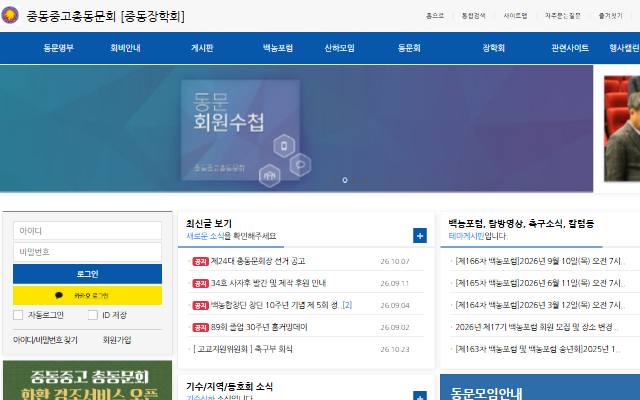
Task: Open the 제24대 총동문회장 선거 공고 post
Action: pos(258,261)
